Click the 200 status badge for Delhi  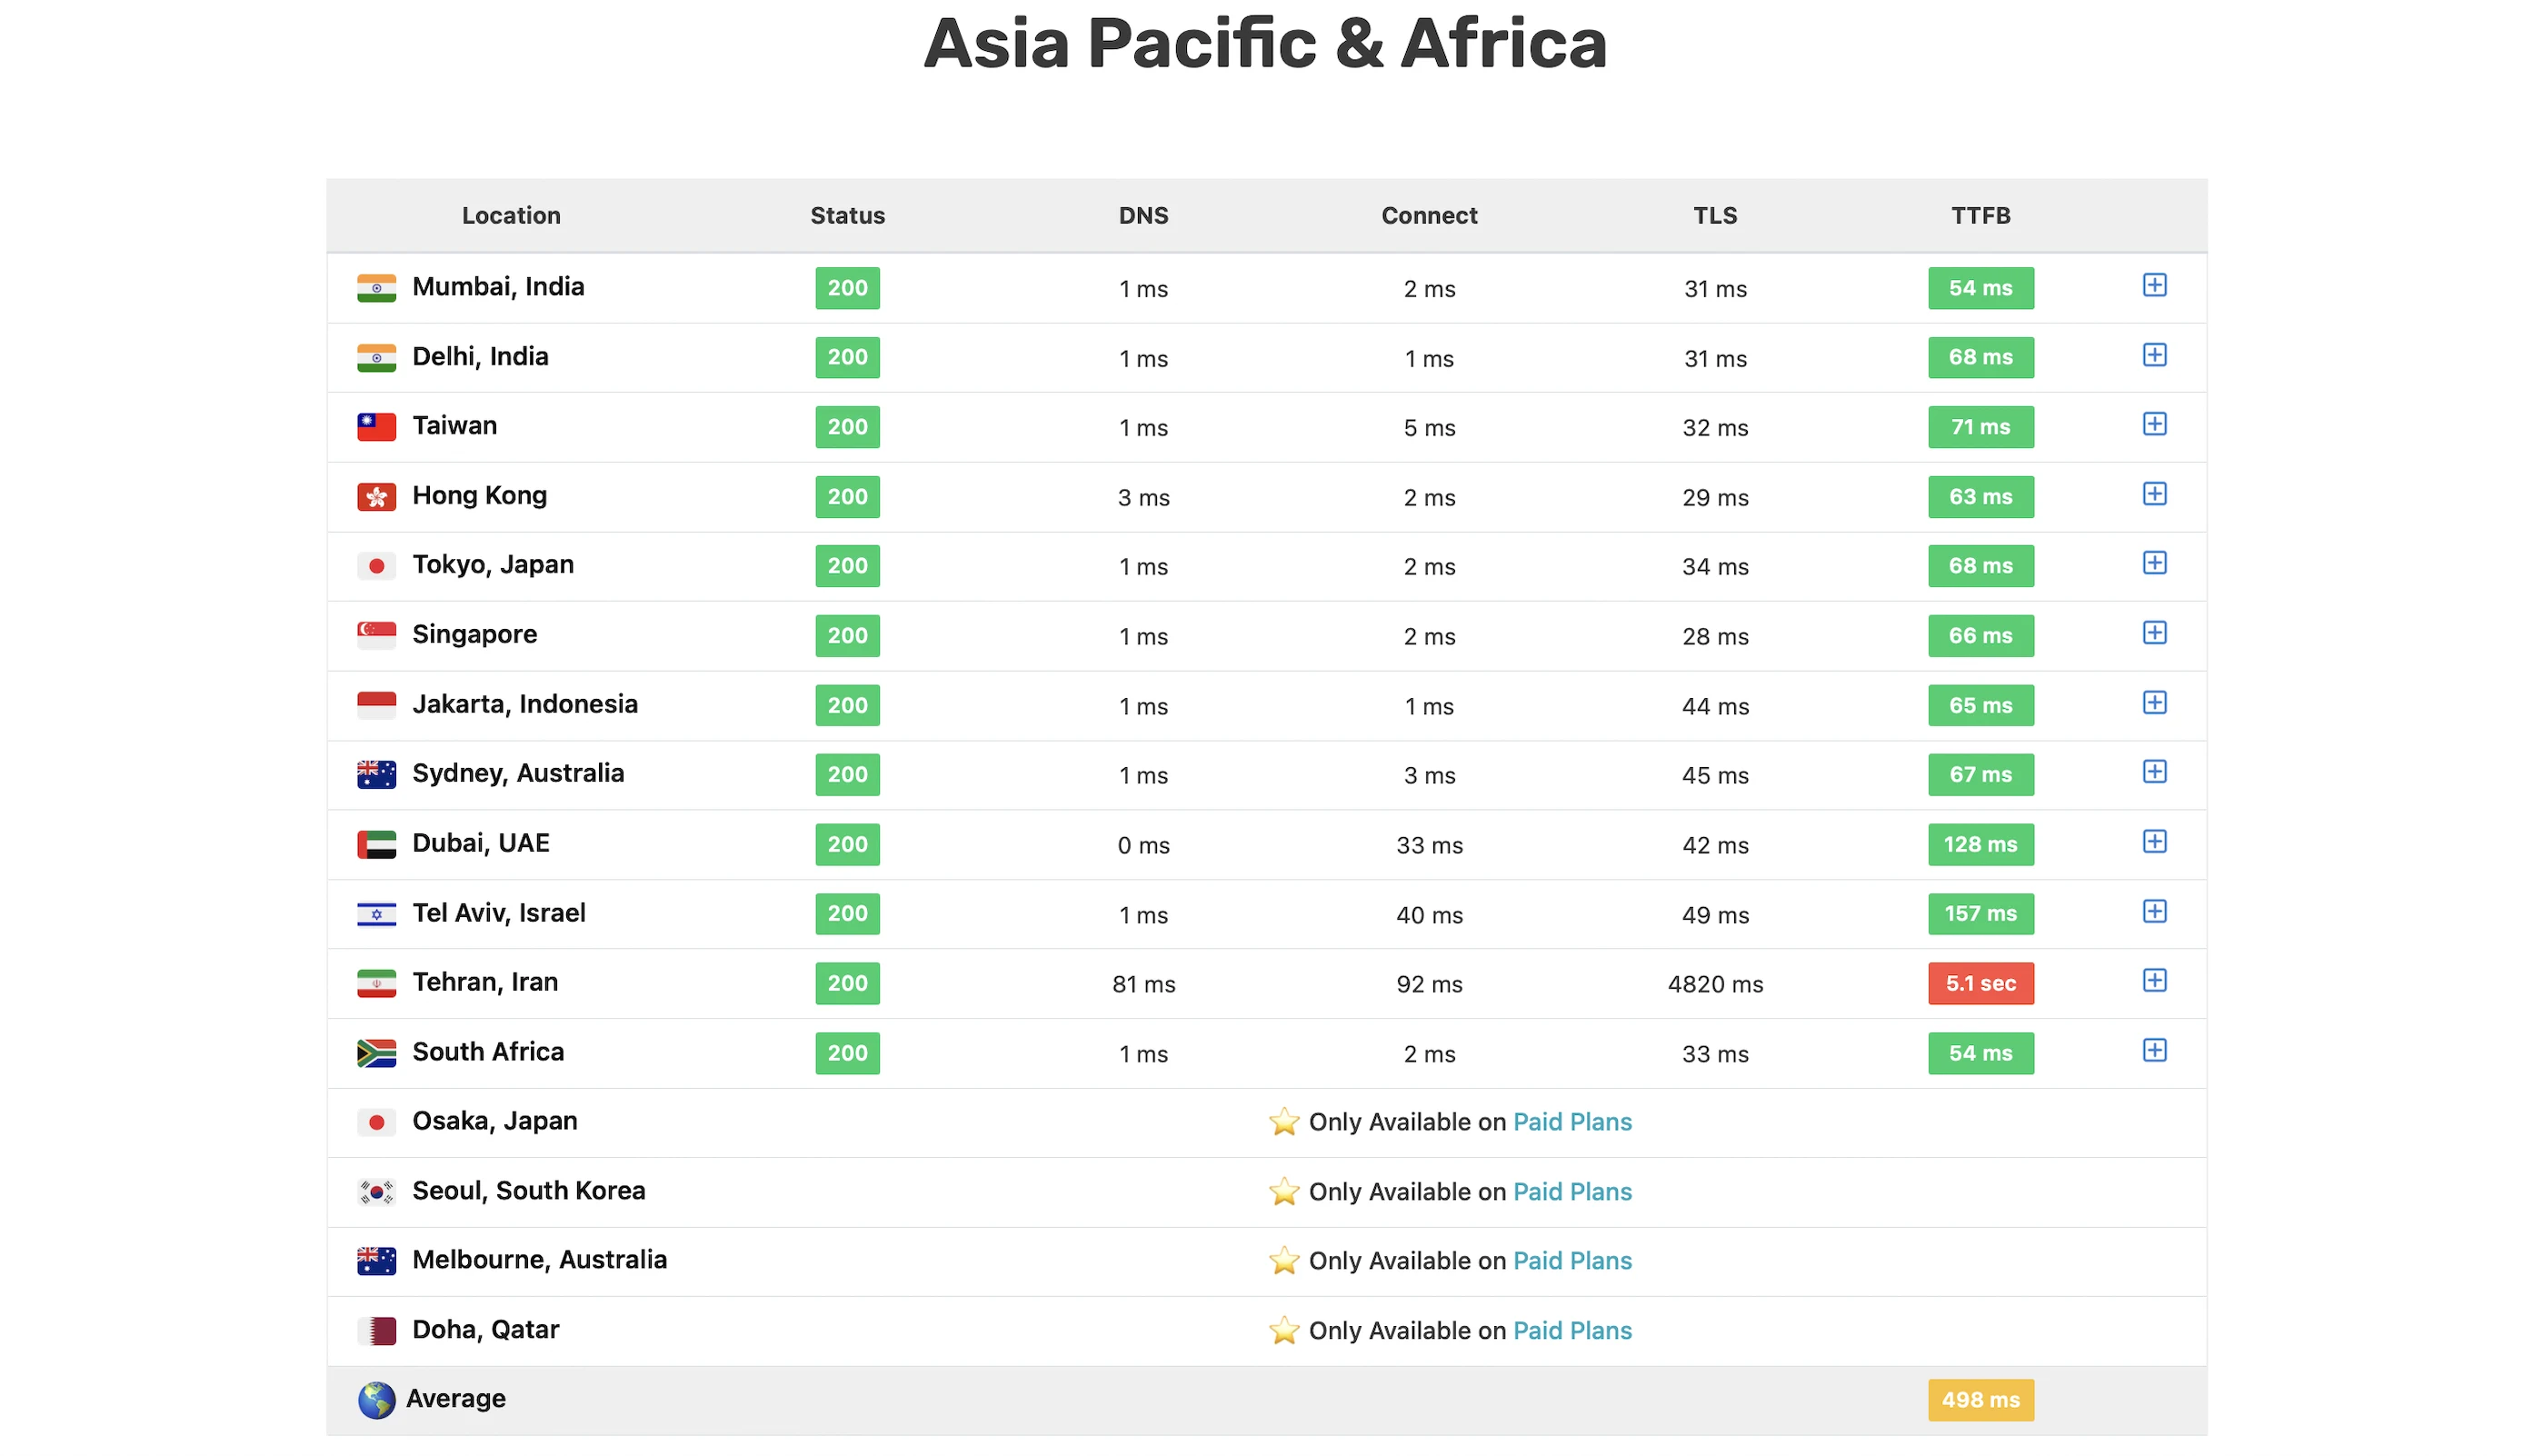[x=847, y=357]
